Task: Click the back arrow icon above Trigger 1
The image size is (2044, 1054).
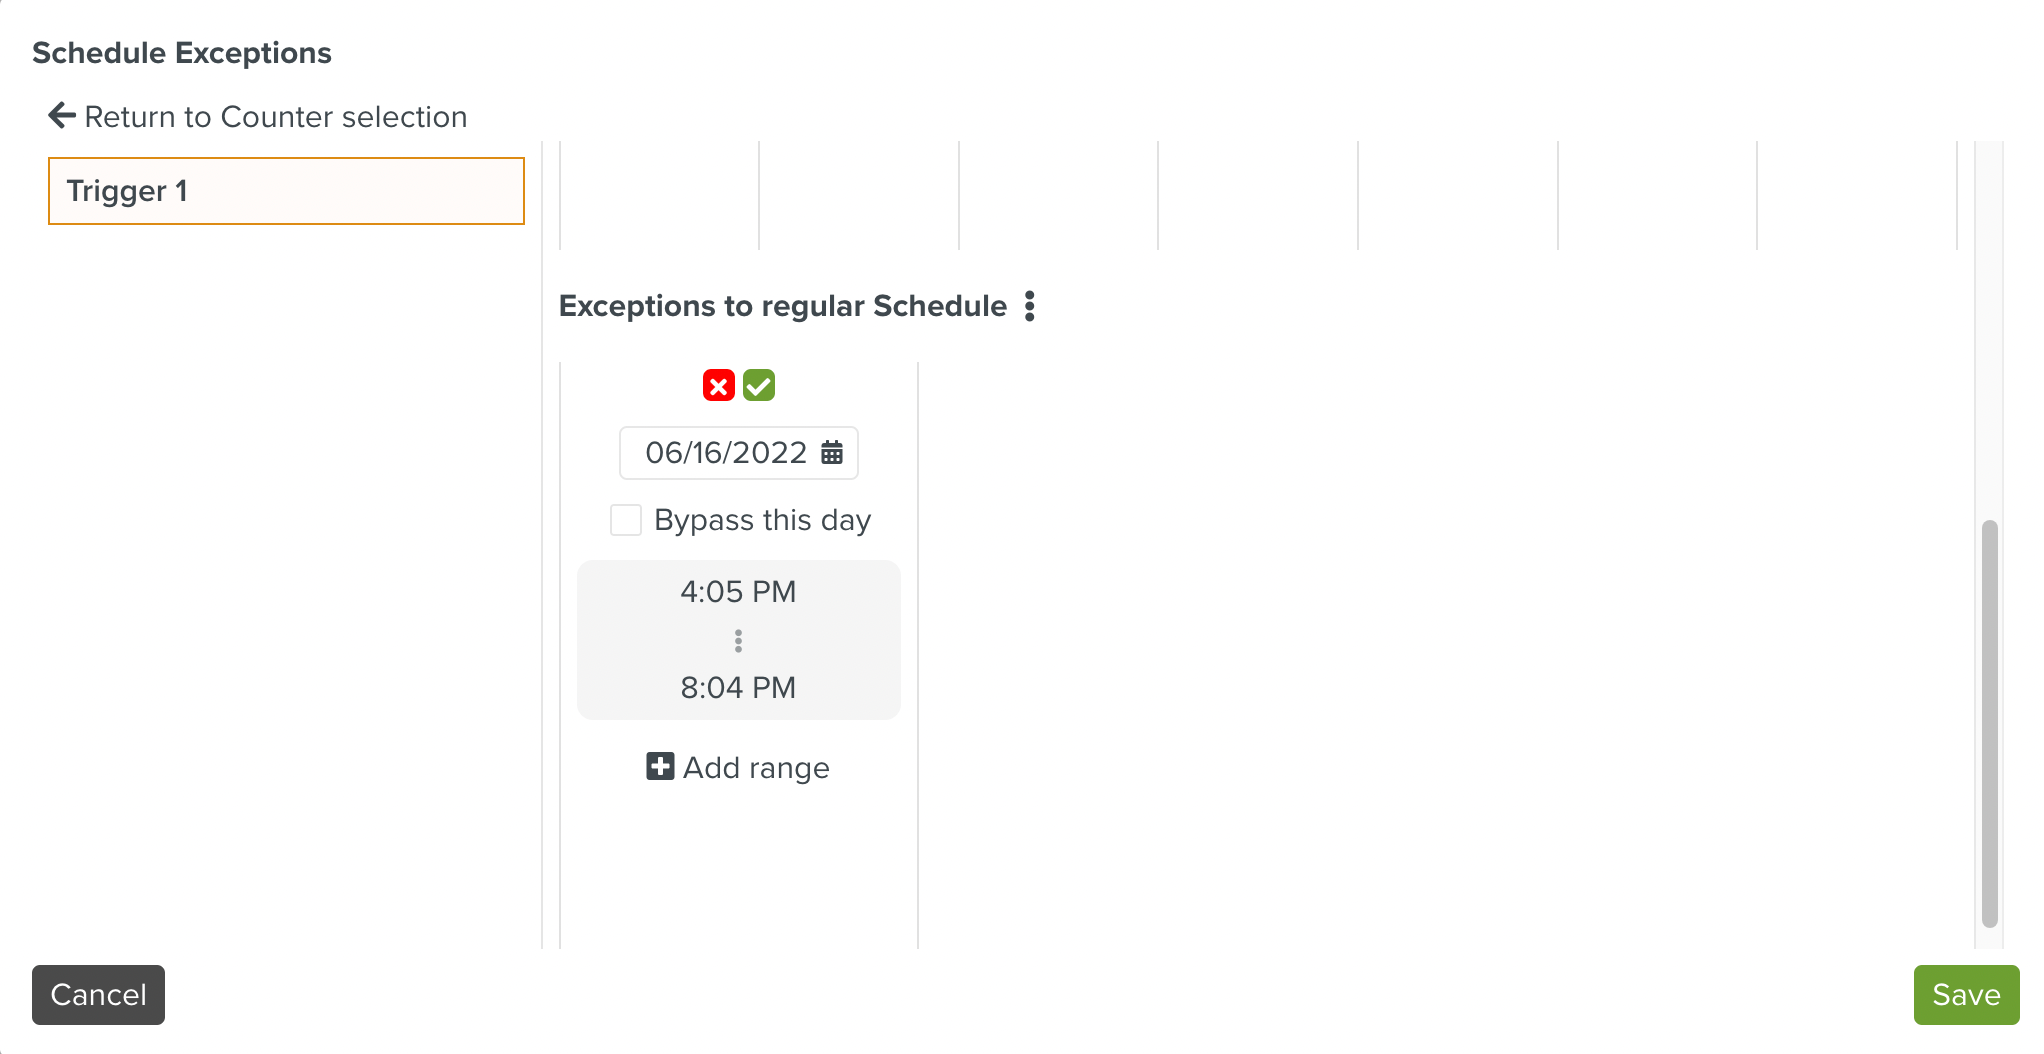Action: [61, 115]
